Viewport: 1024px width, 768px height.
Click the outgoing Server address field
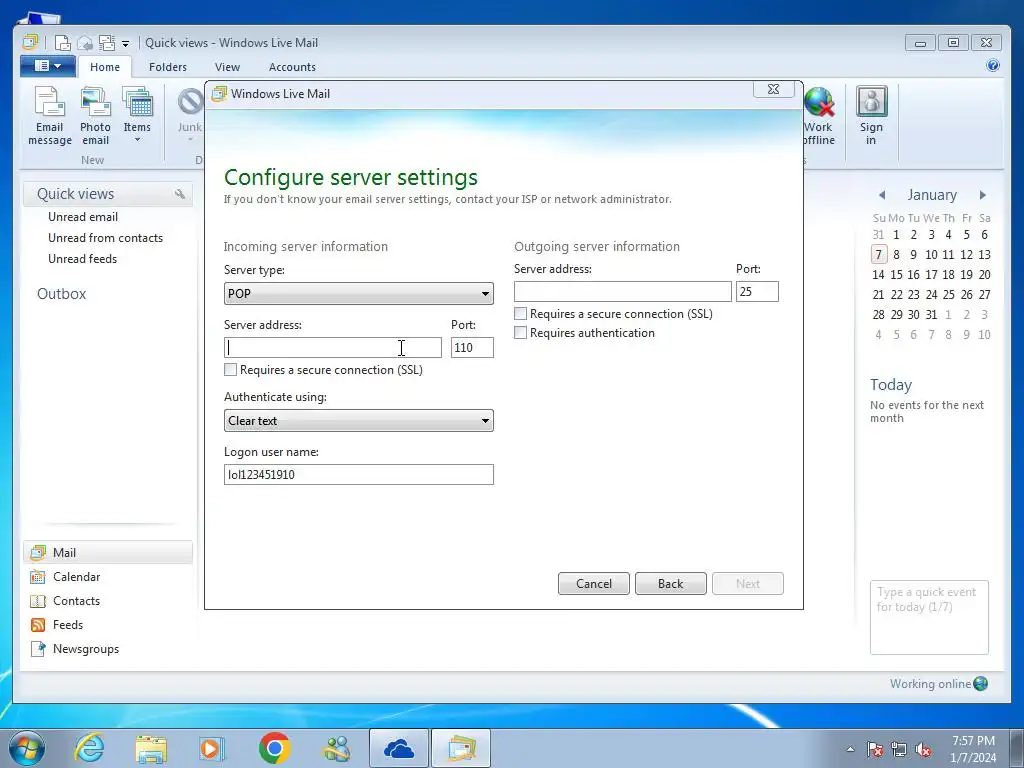[623, 291]
